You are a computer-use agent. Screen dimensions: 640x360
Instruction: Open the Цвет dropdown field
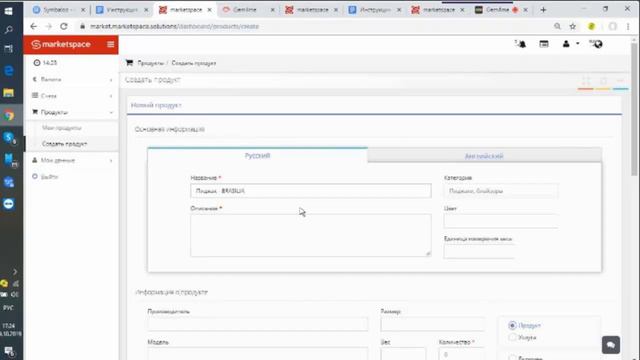pos(501,221)
